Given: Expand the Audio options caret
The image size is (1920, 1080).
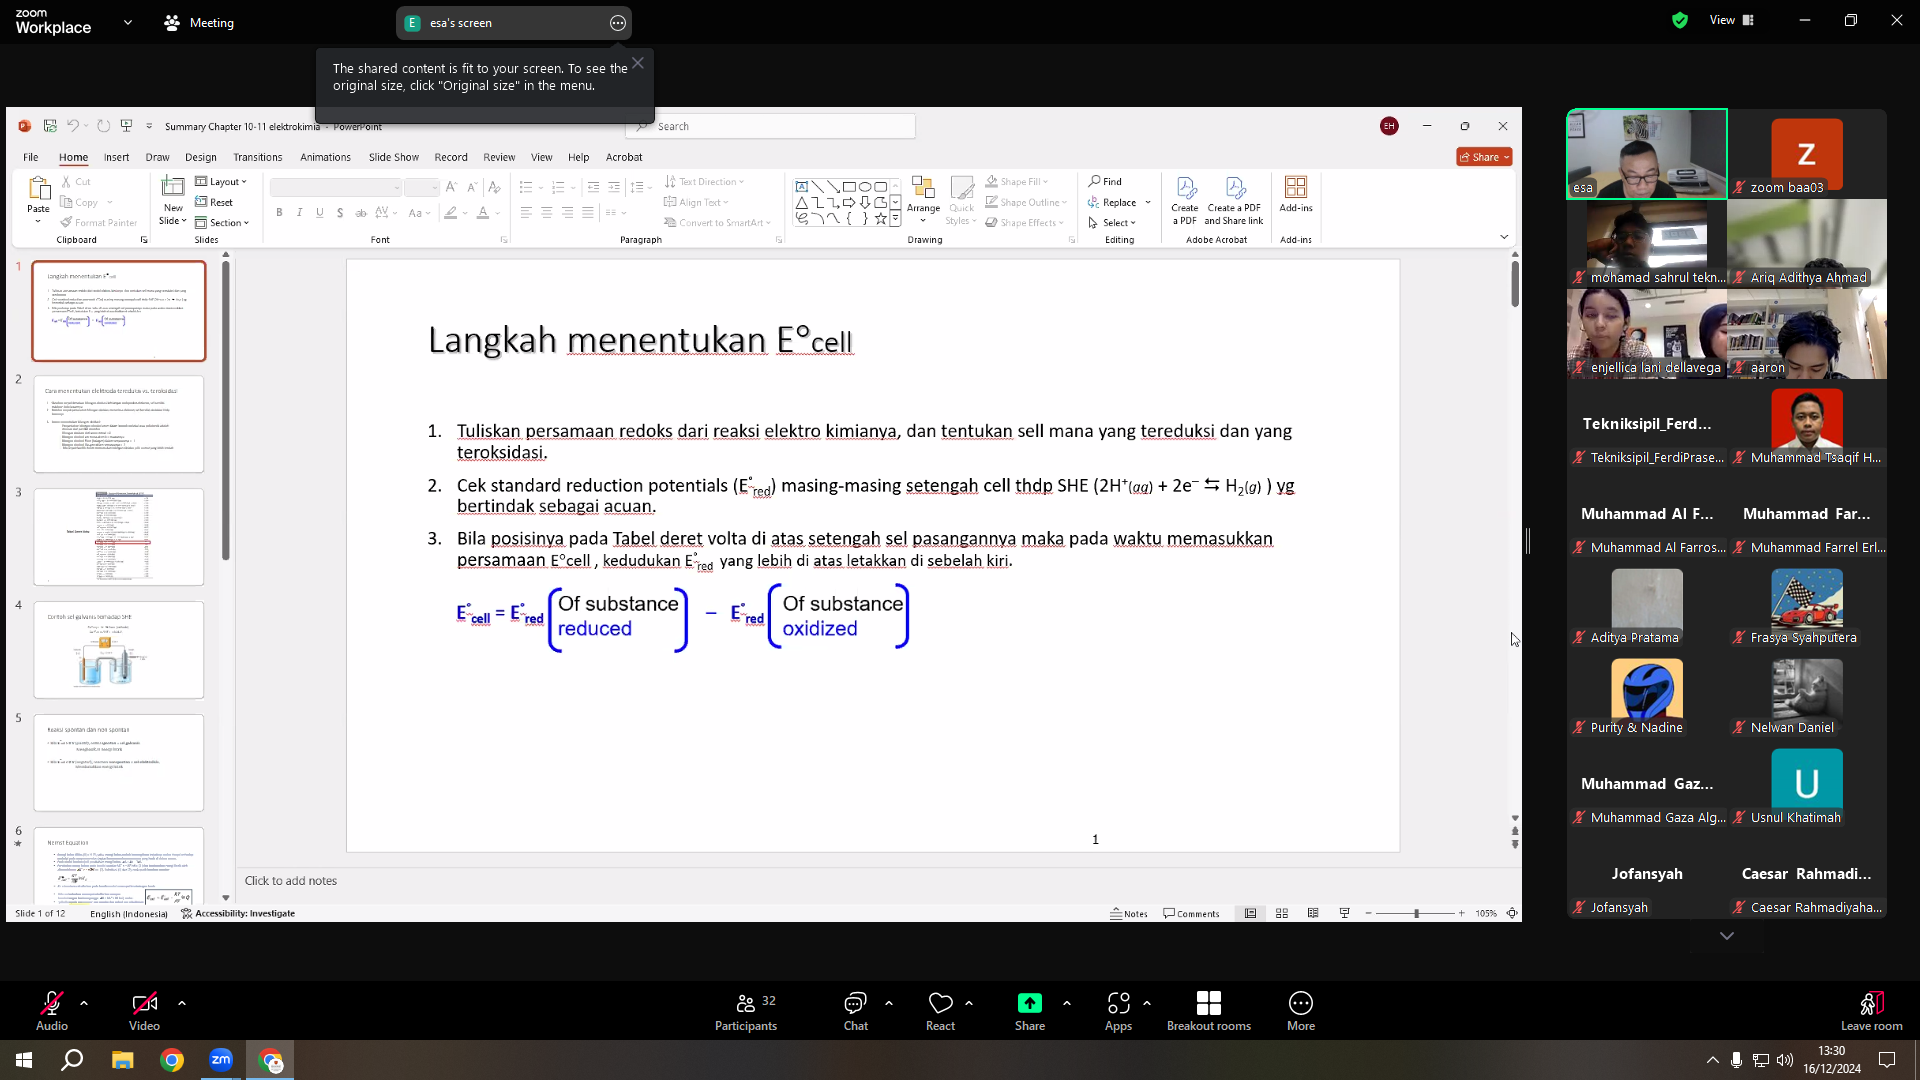Looking at the screenshot, I should [x=84, y=1002].
